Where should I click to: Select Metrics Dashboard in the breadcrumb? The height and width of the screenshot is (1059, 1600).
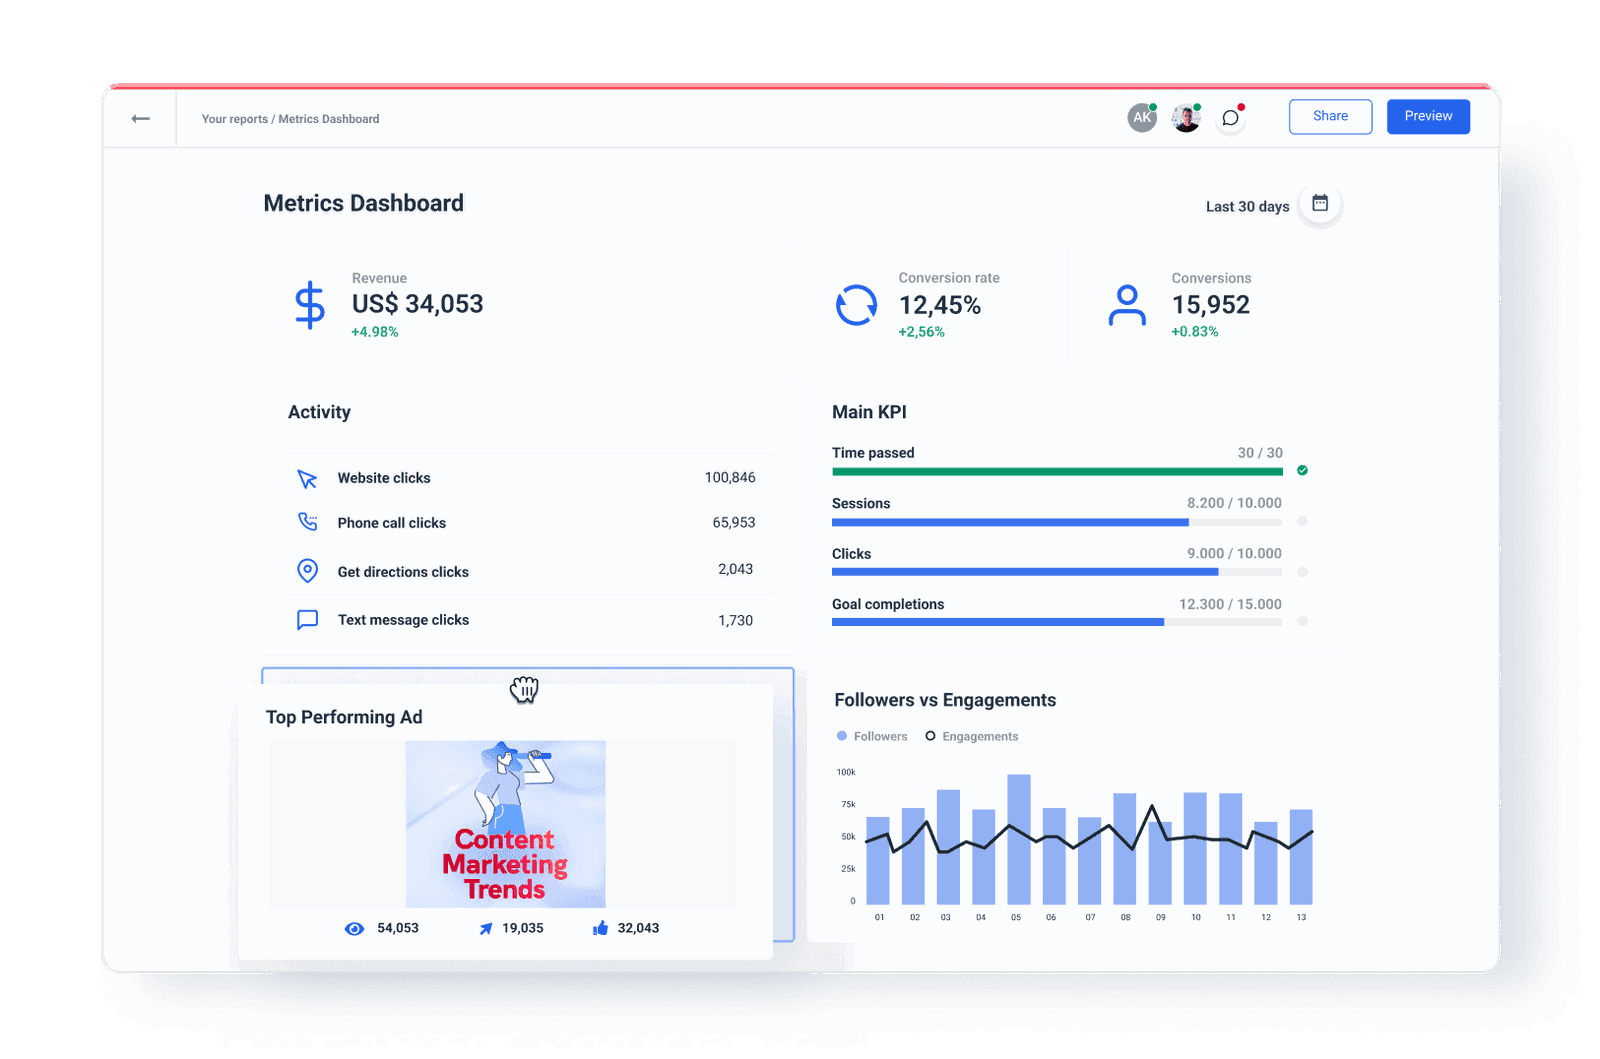coord(328,118)
